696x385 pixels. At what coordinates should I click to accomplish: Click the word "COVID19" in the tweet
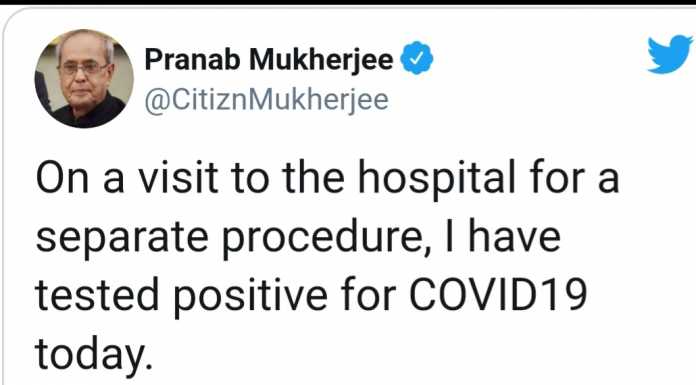click(498, 294)
